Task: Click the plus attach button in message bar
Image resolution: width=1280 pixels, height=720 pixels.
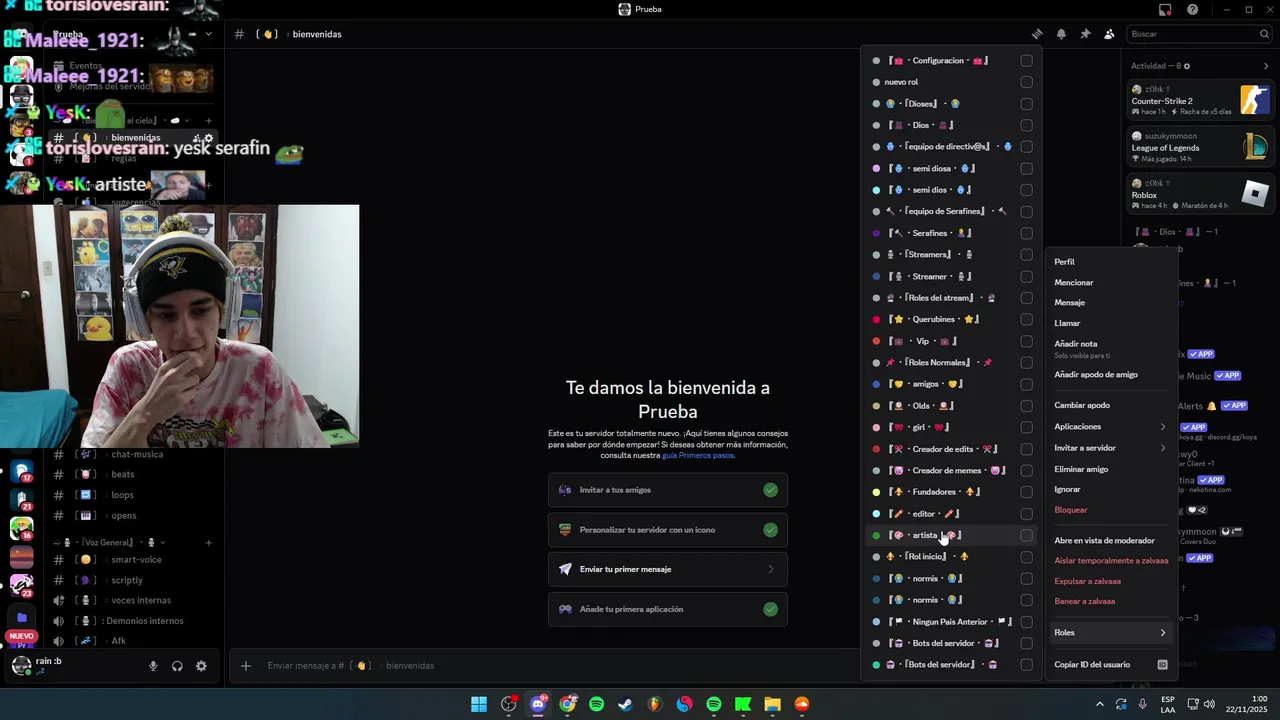Action: [246, 666]
